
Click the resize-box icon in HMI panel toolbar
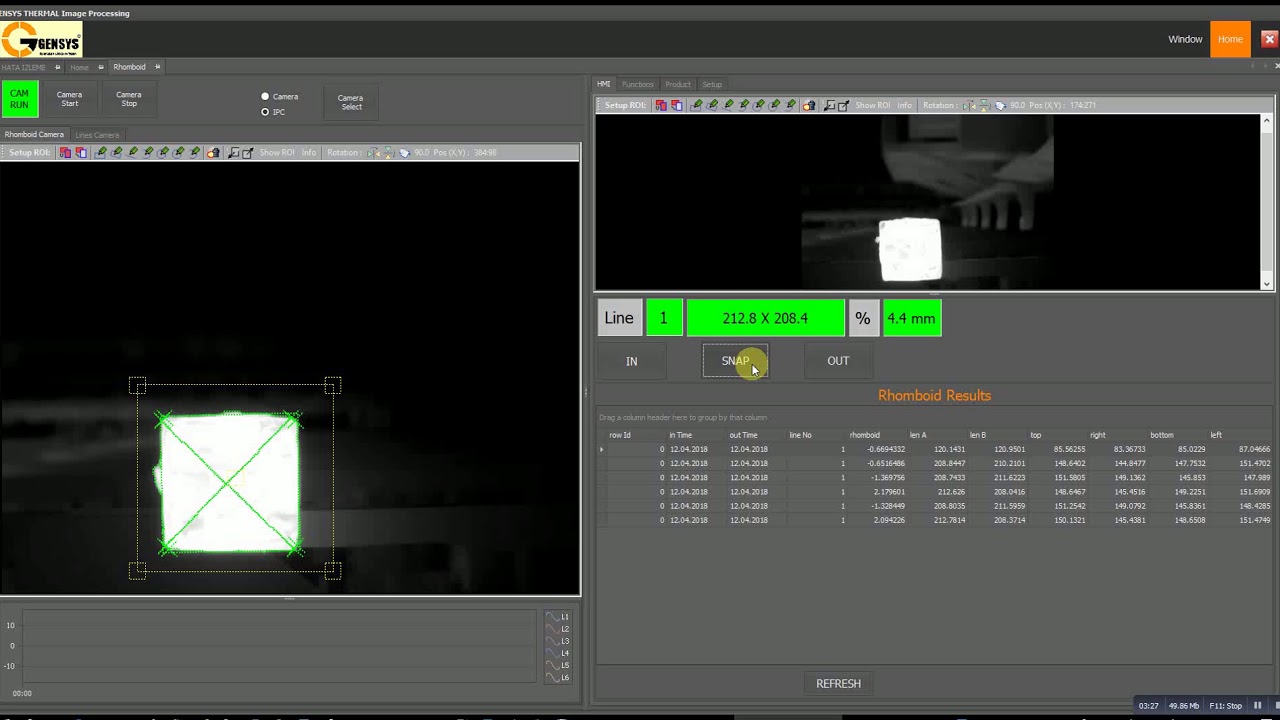tap(829, 105)
